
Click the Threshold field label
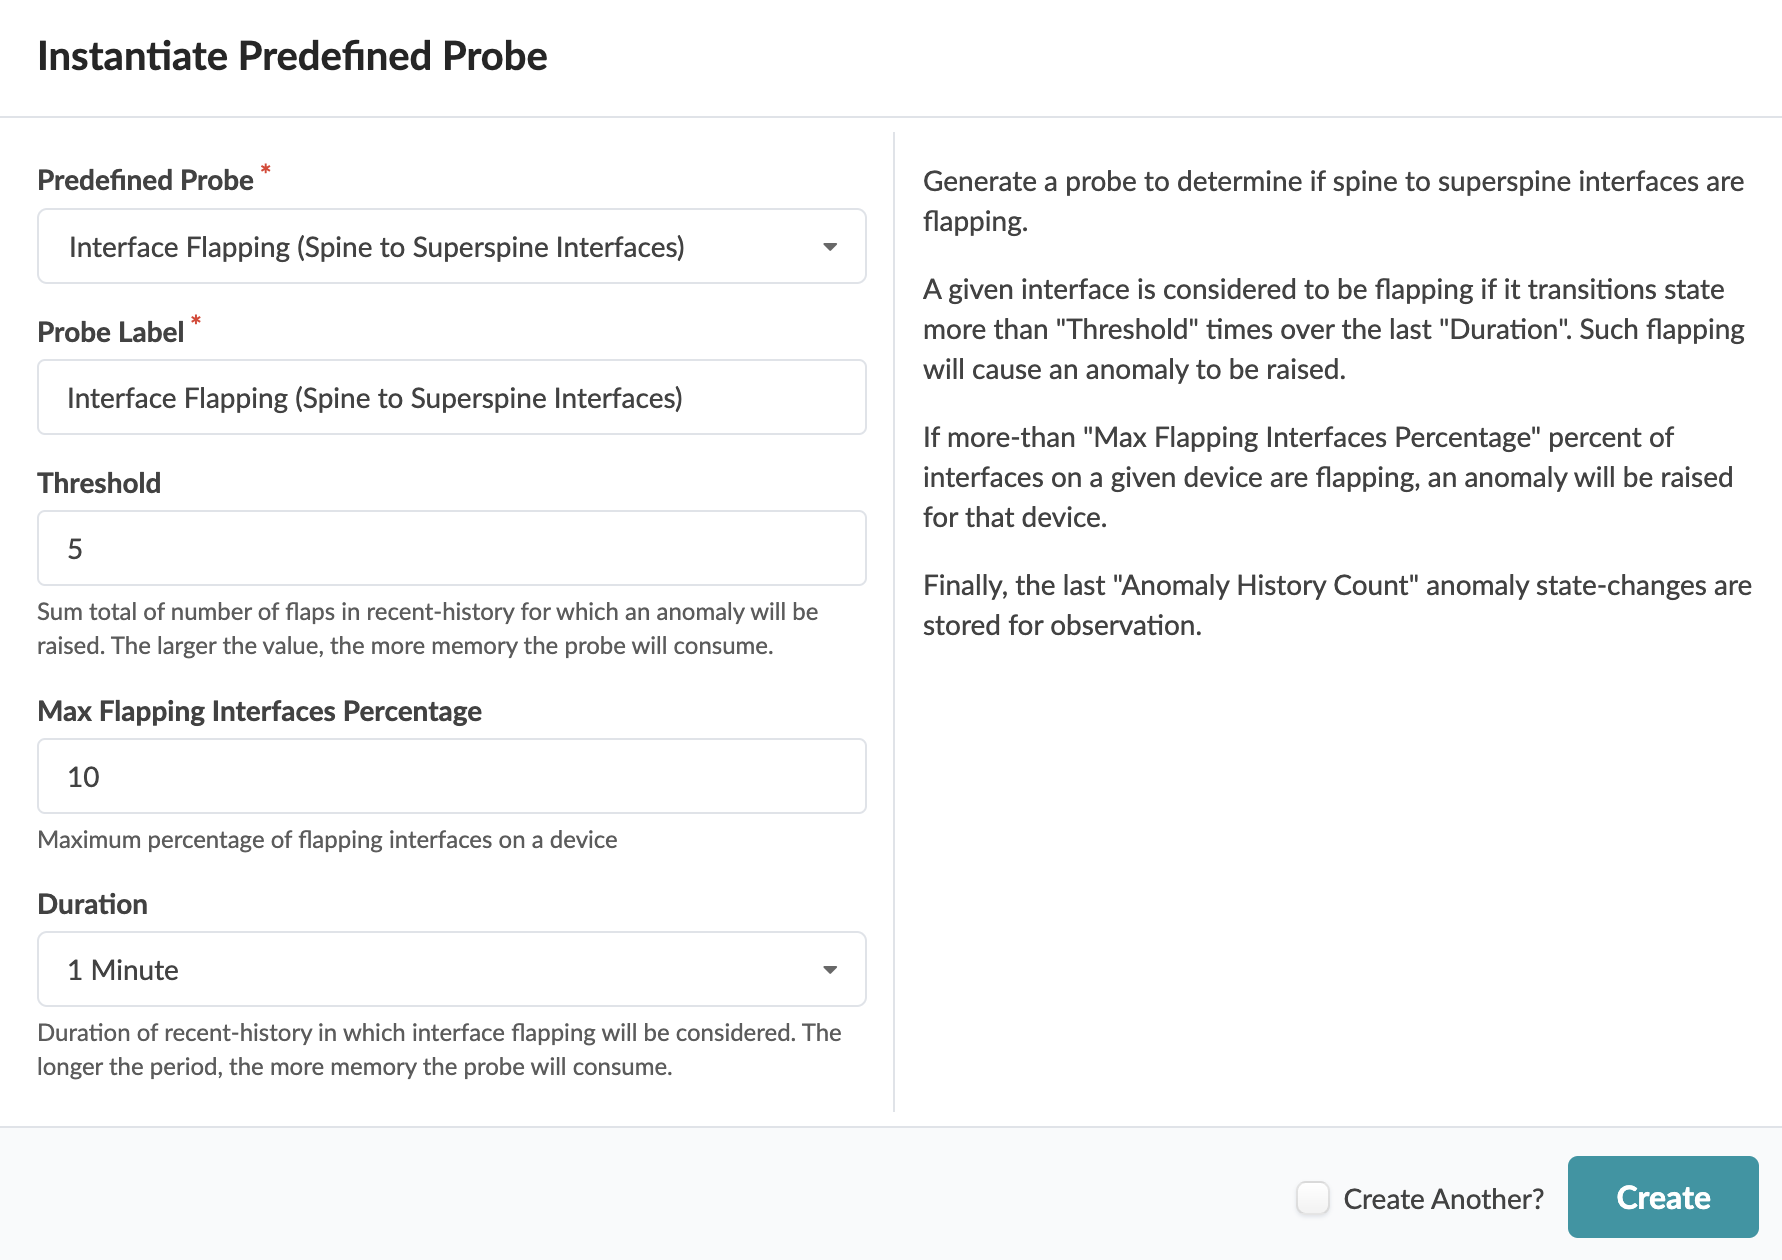99,484
